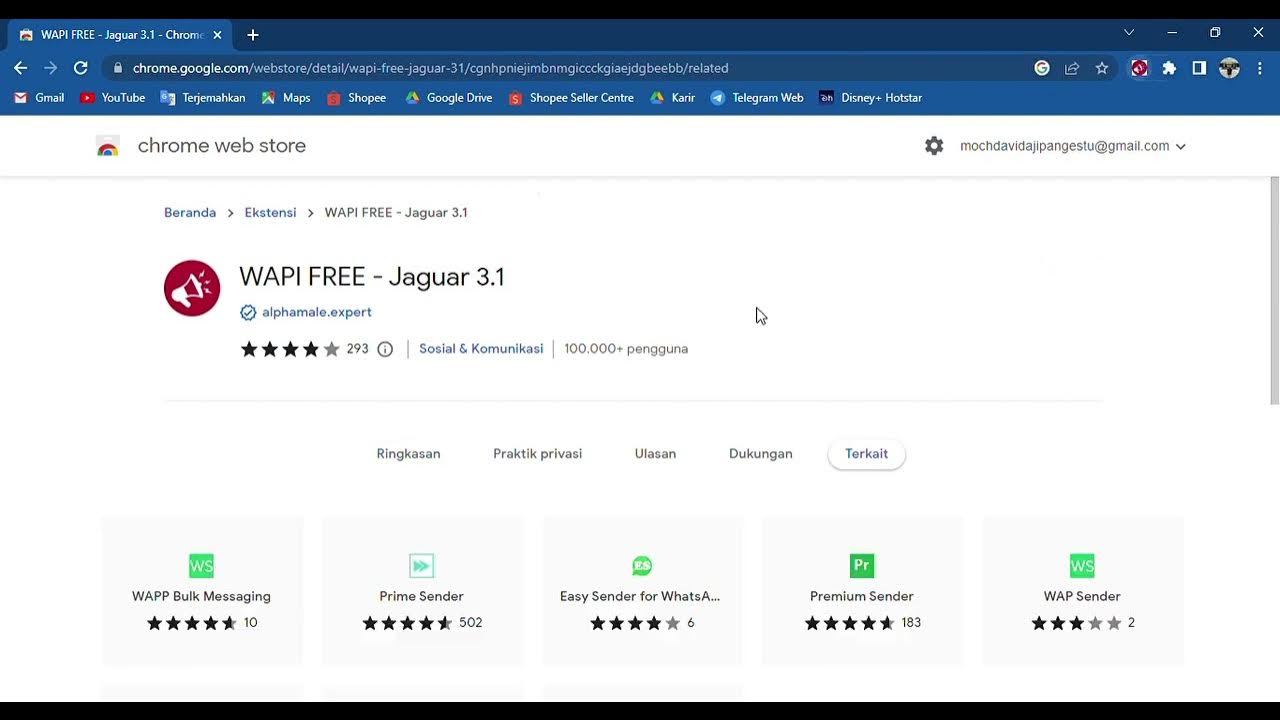This screenshot has width=1280, height=720.
Task: Open the Sosial & Komunikasi category
Action: pyautogui.click(x=481, y=349)
